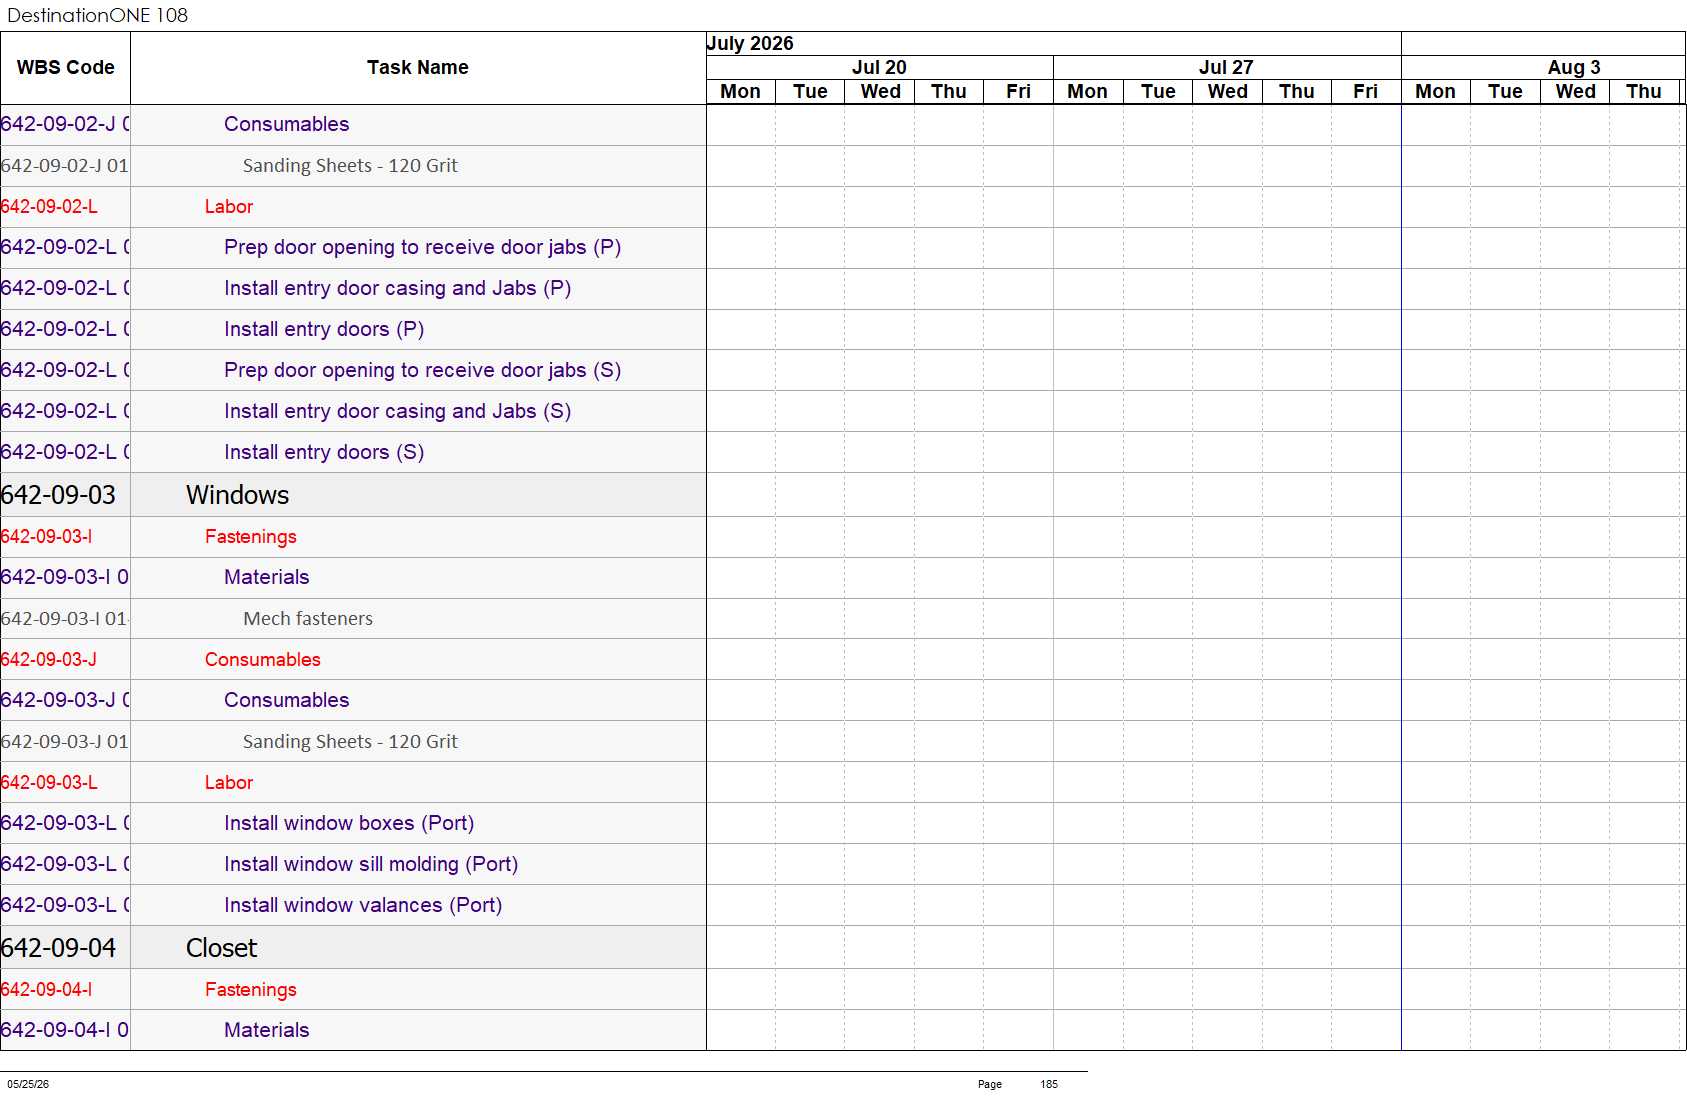This screenshot has width=1687, height=1097.
Task: Select Prep door opening to receive door jabs (P)
Action: tap(422, 247)
